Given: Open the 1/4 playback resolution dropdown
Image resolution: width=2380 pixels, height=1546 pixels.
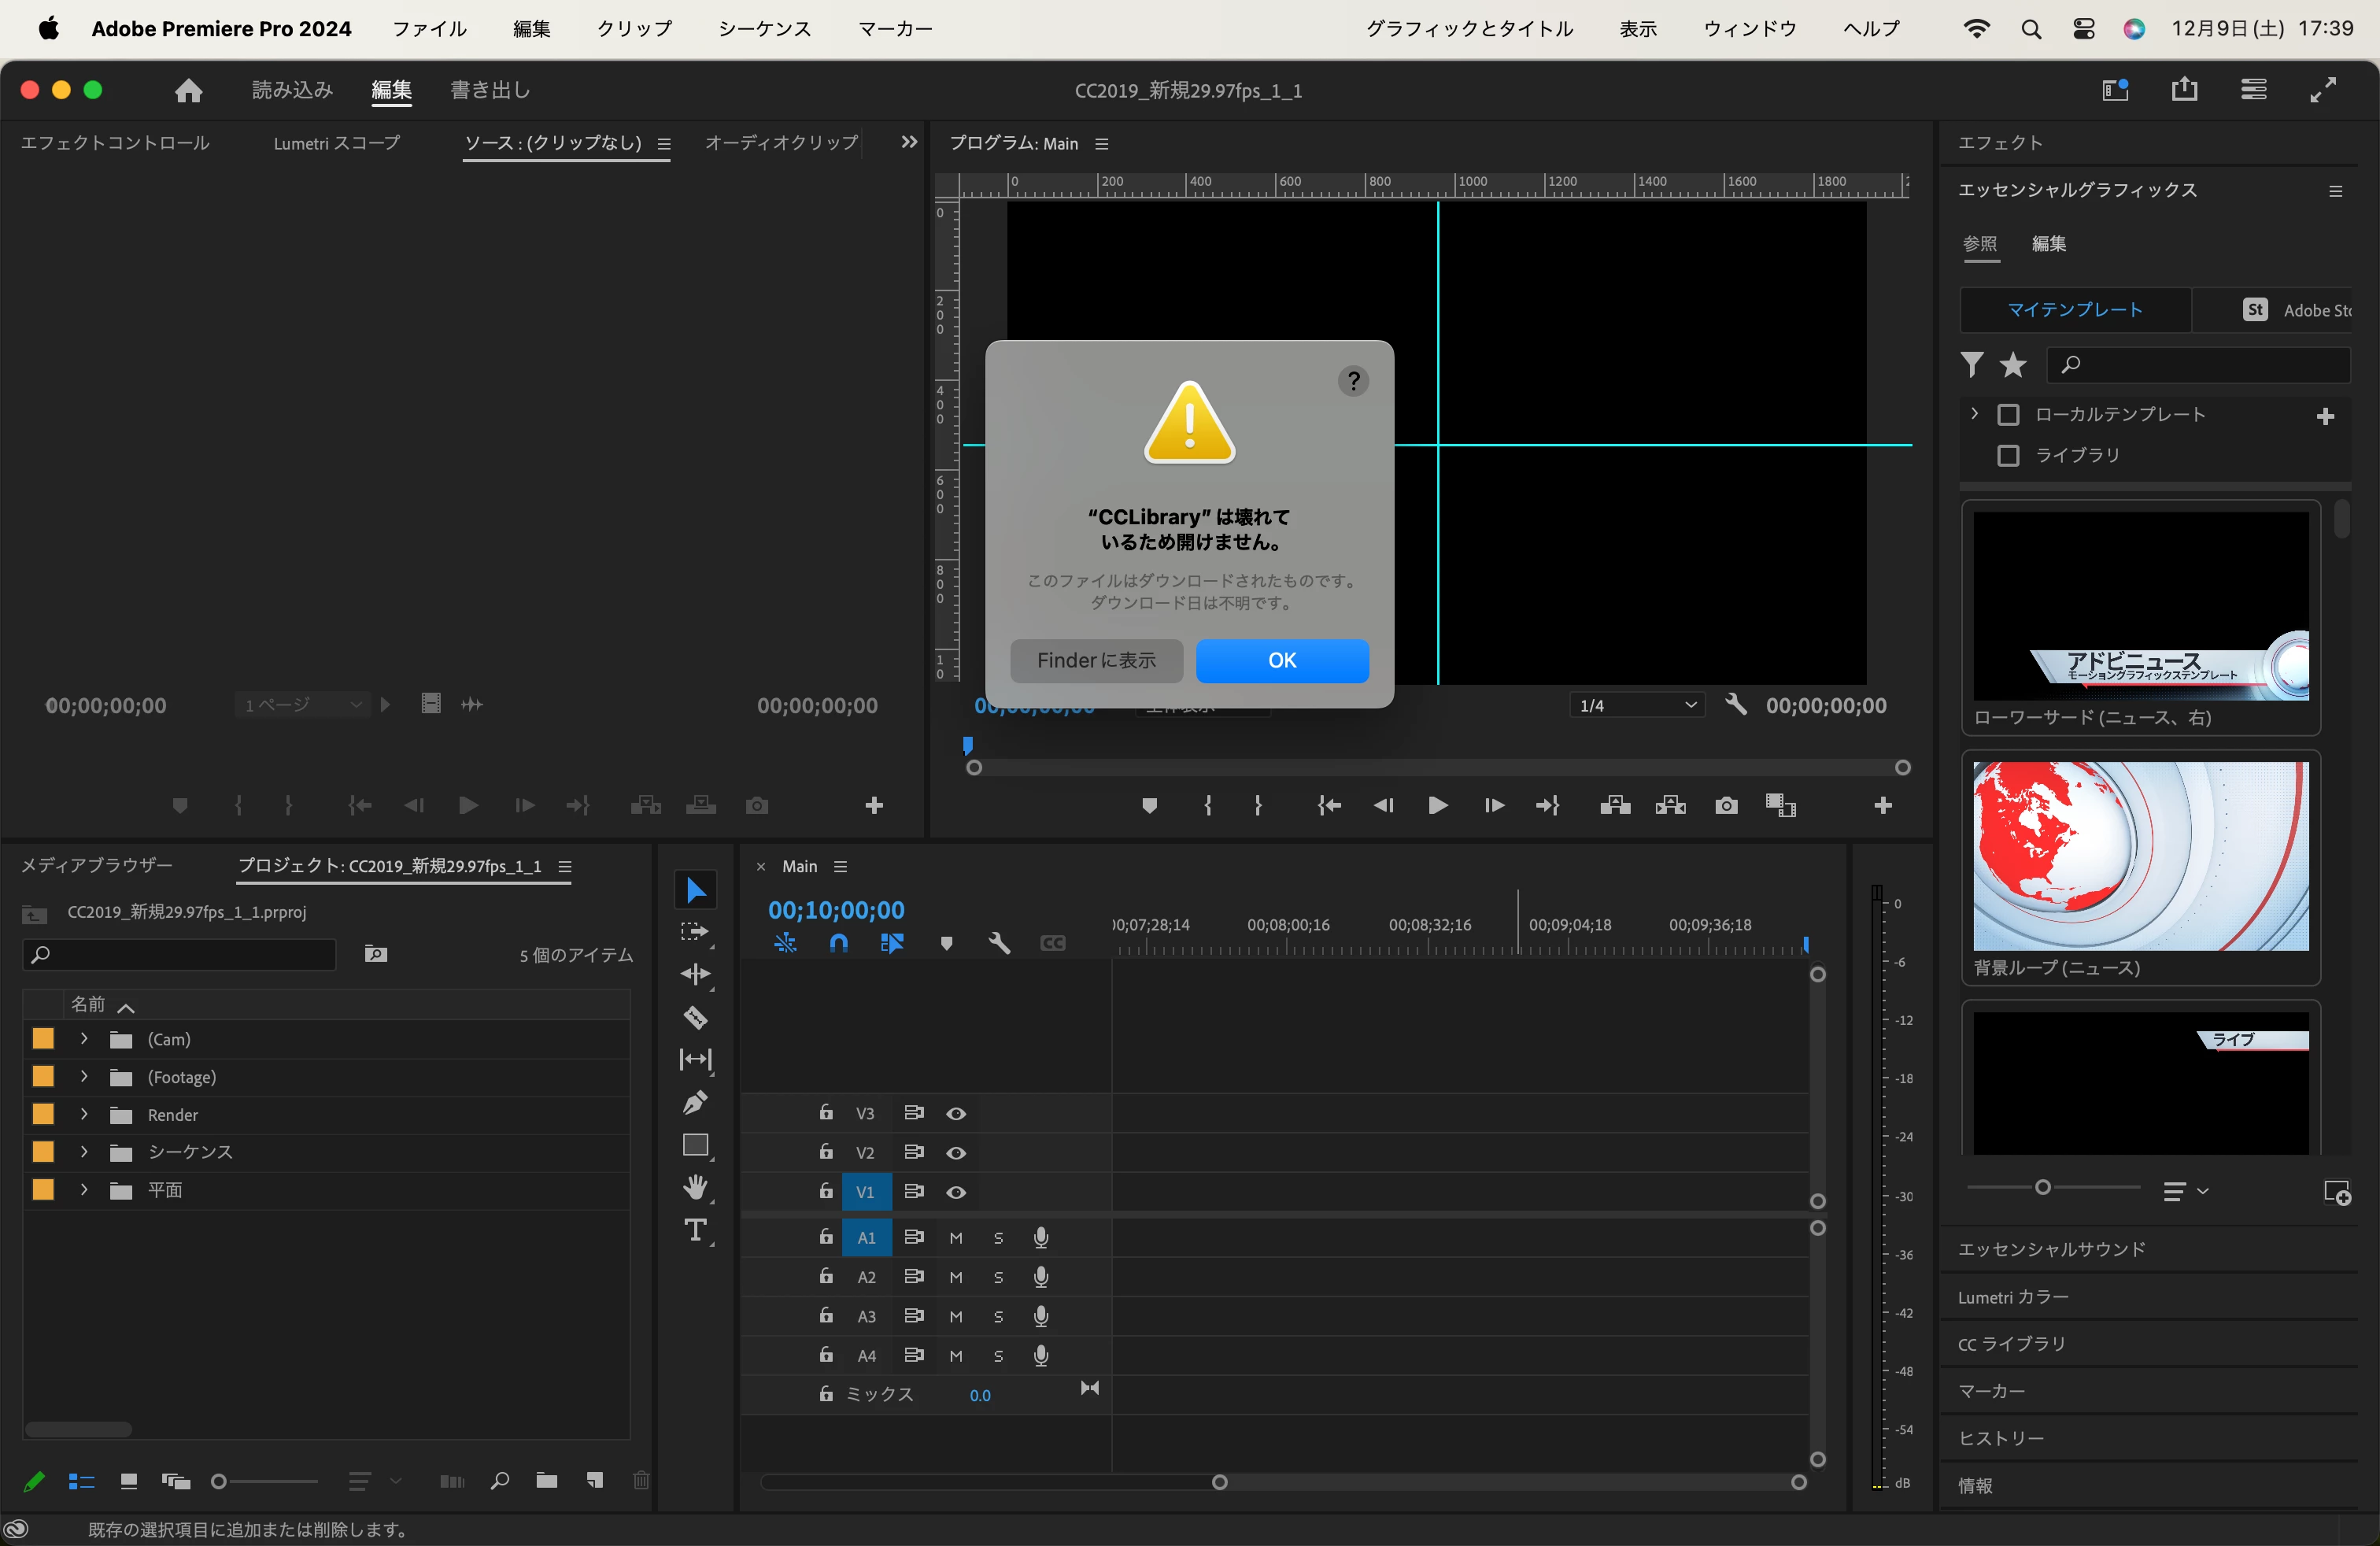Looking at the screenshot, I should click(1637, 705).
